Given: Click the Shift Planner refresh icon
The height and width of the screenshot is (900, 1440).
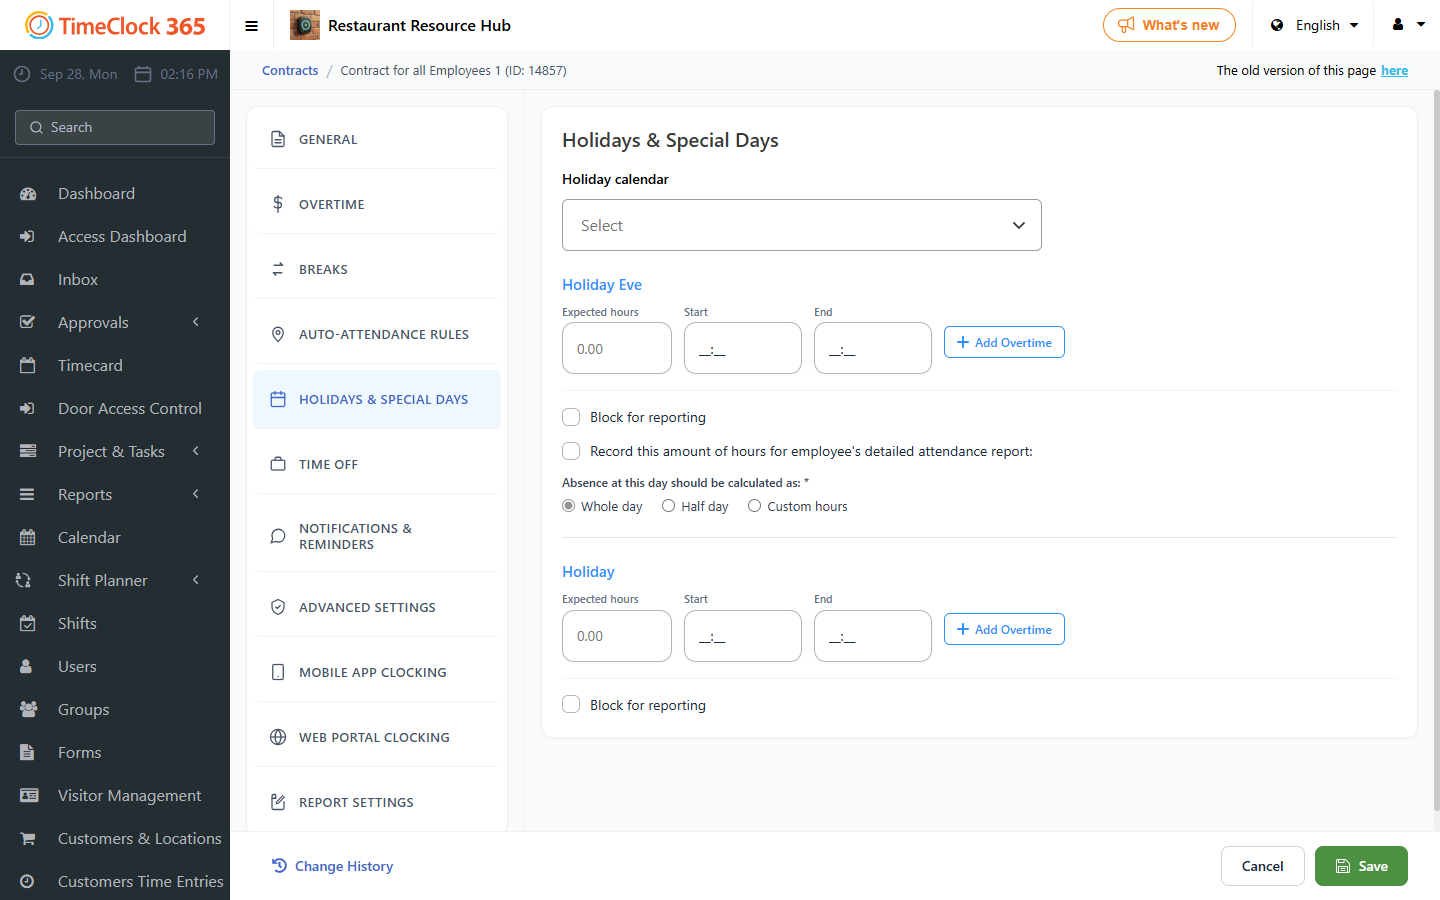Looking at the screenshot, I should pos(24,581).
